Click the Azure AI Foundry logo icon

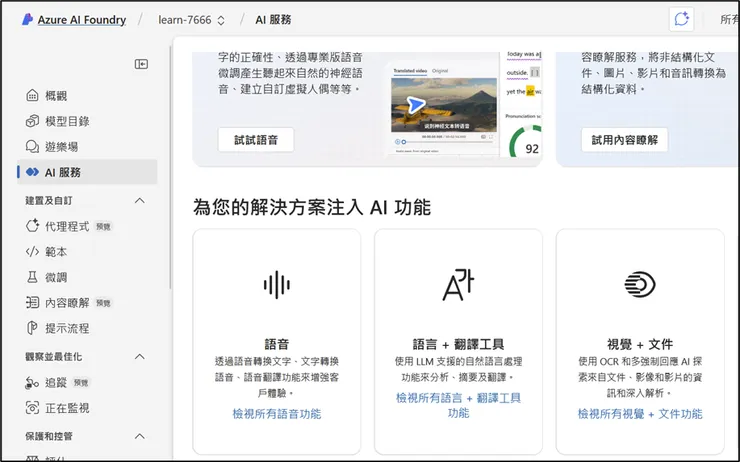click(27, 19)
